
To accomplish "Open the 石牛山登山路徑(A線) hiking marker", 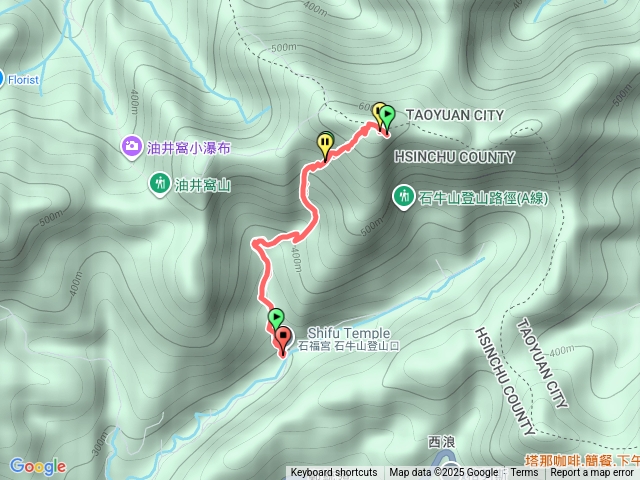I will click(x=404, y=198).
